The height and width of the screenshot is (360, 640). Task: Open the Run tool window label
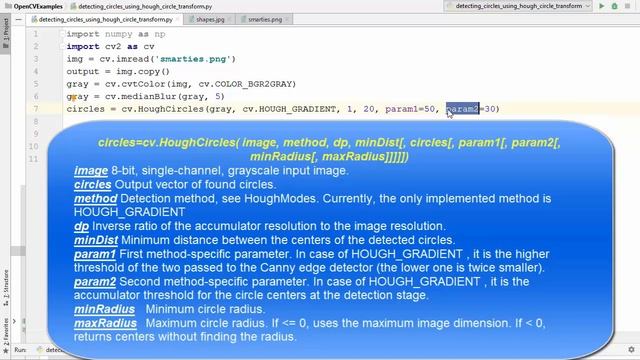coord(20,350)
